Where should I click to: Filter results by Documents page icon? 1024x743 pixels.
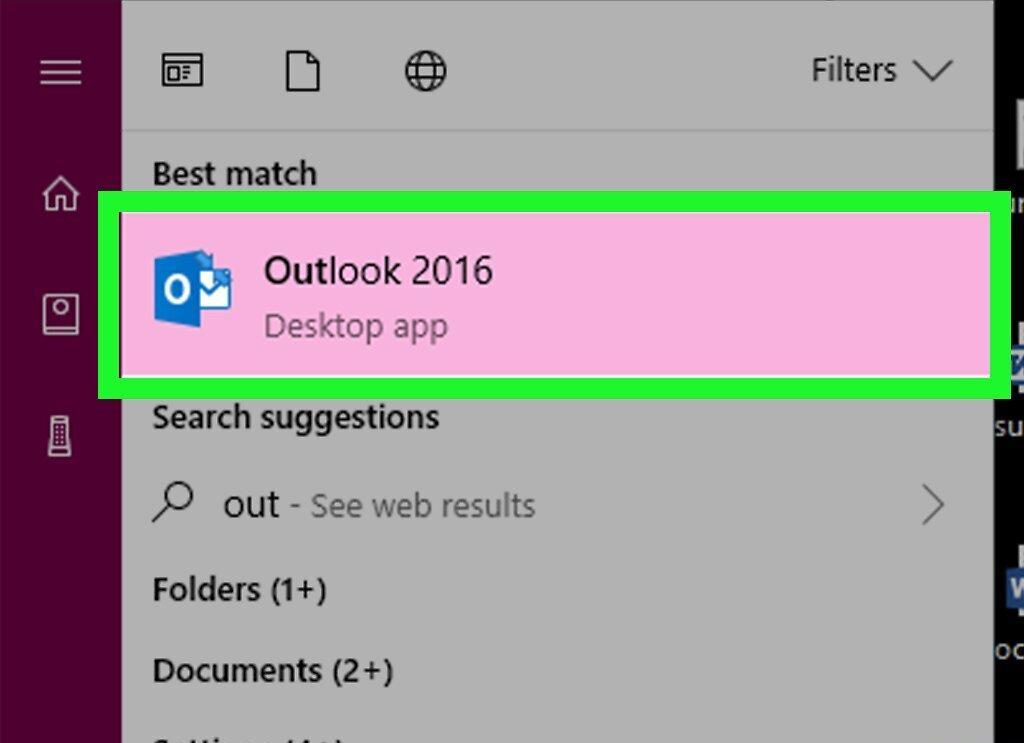tap(303, 71)
